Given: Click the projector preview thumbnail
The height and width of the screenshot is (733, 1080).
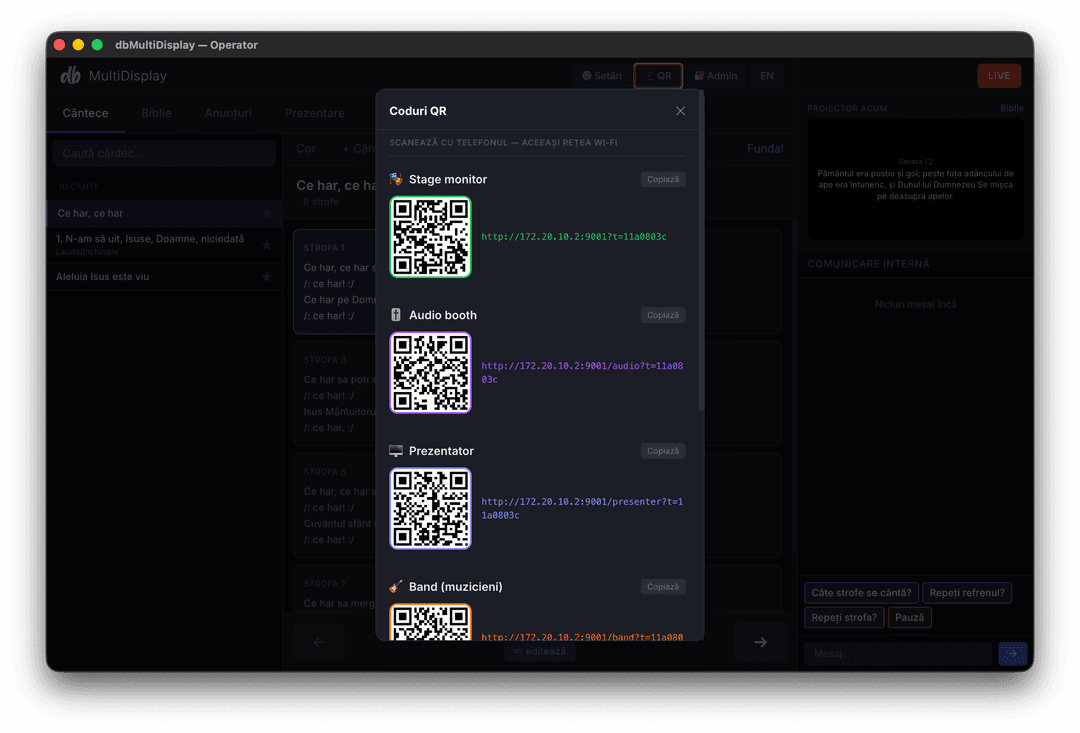Looking at the screenshot, I should [x=915, y=179].
